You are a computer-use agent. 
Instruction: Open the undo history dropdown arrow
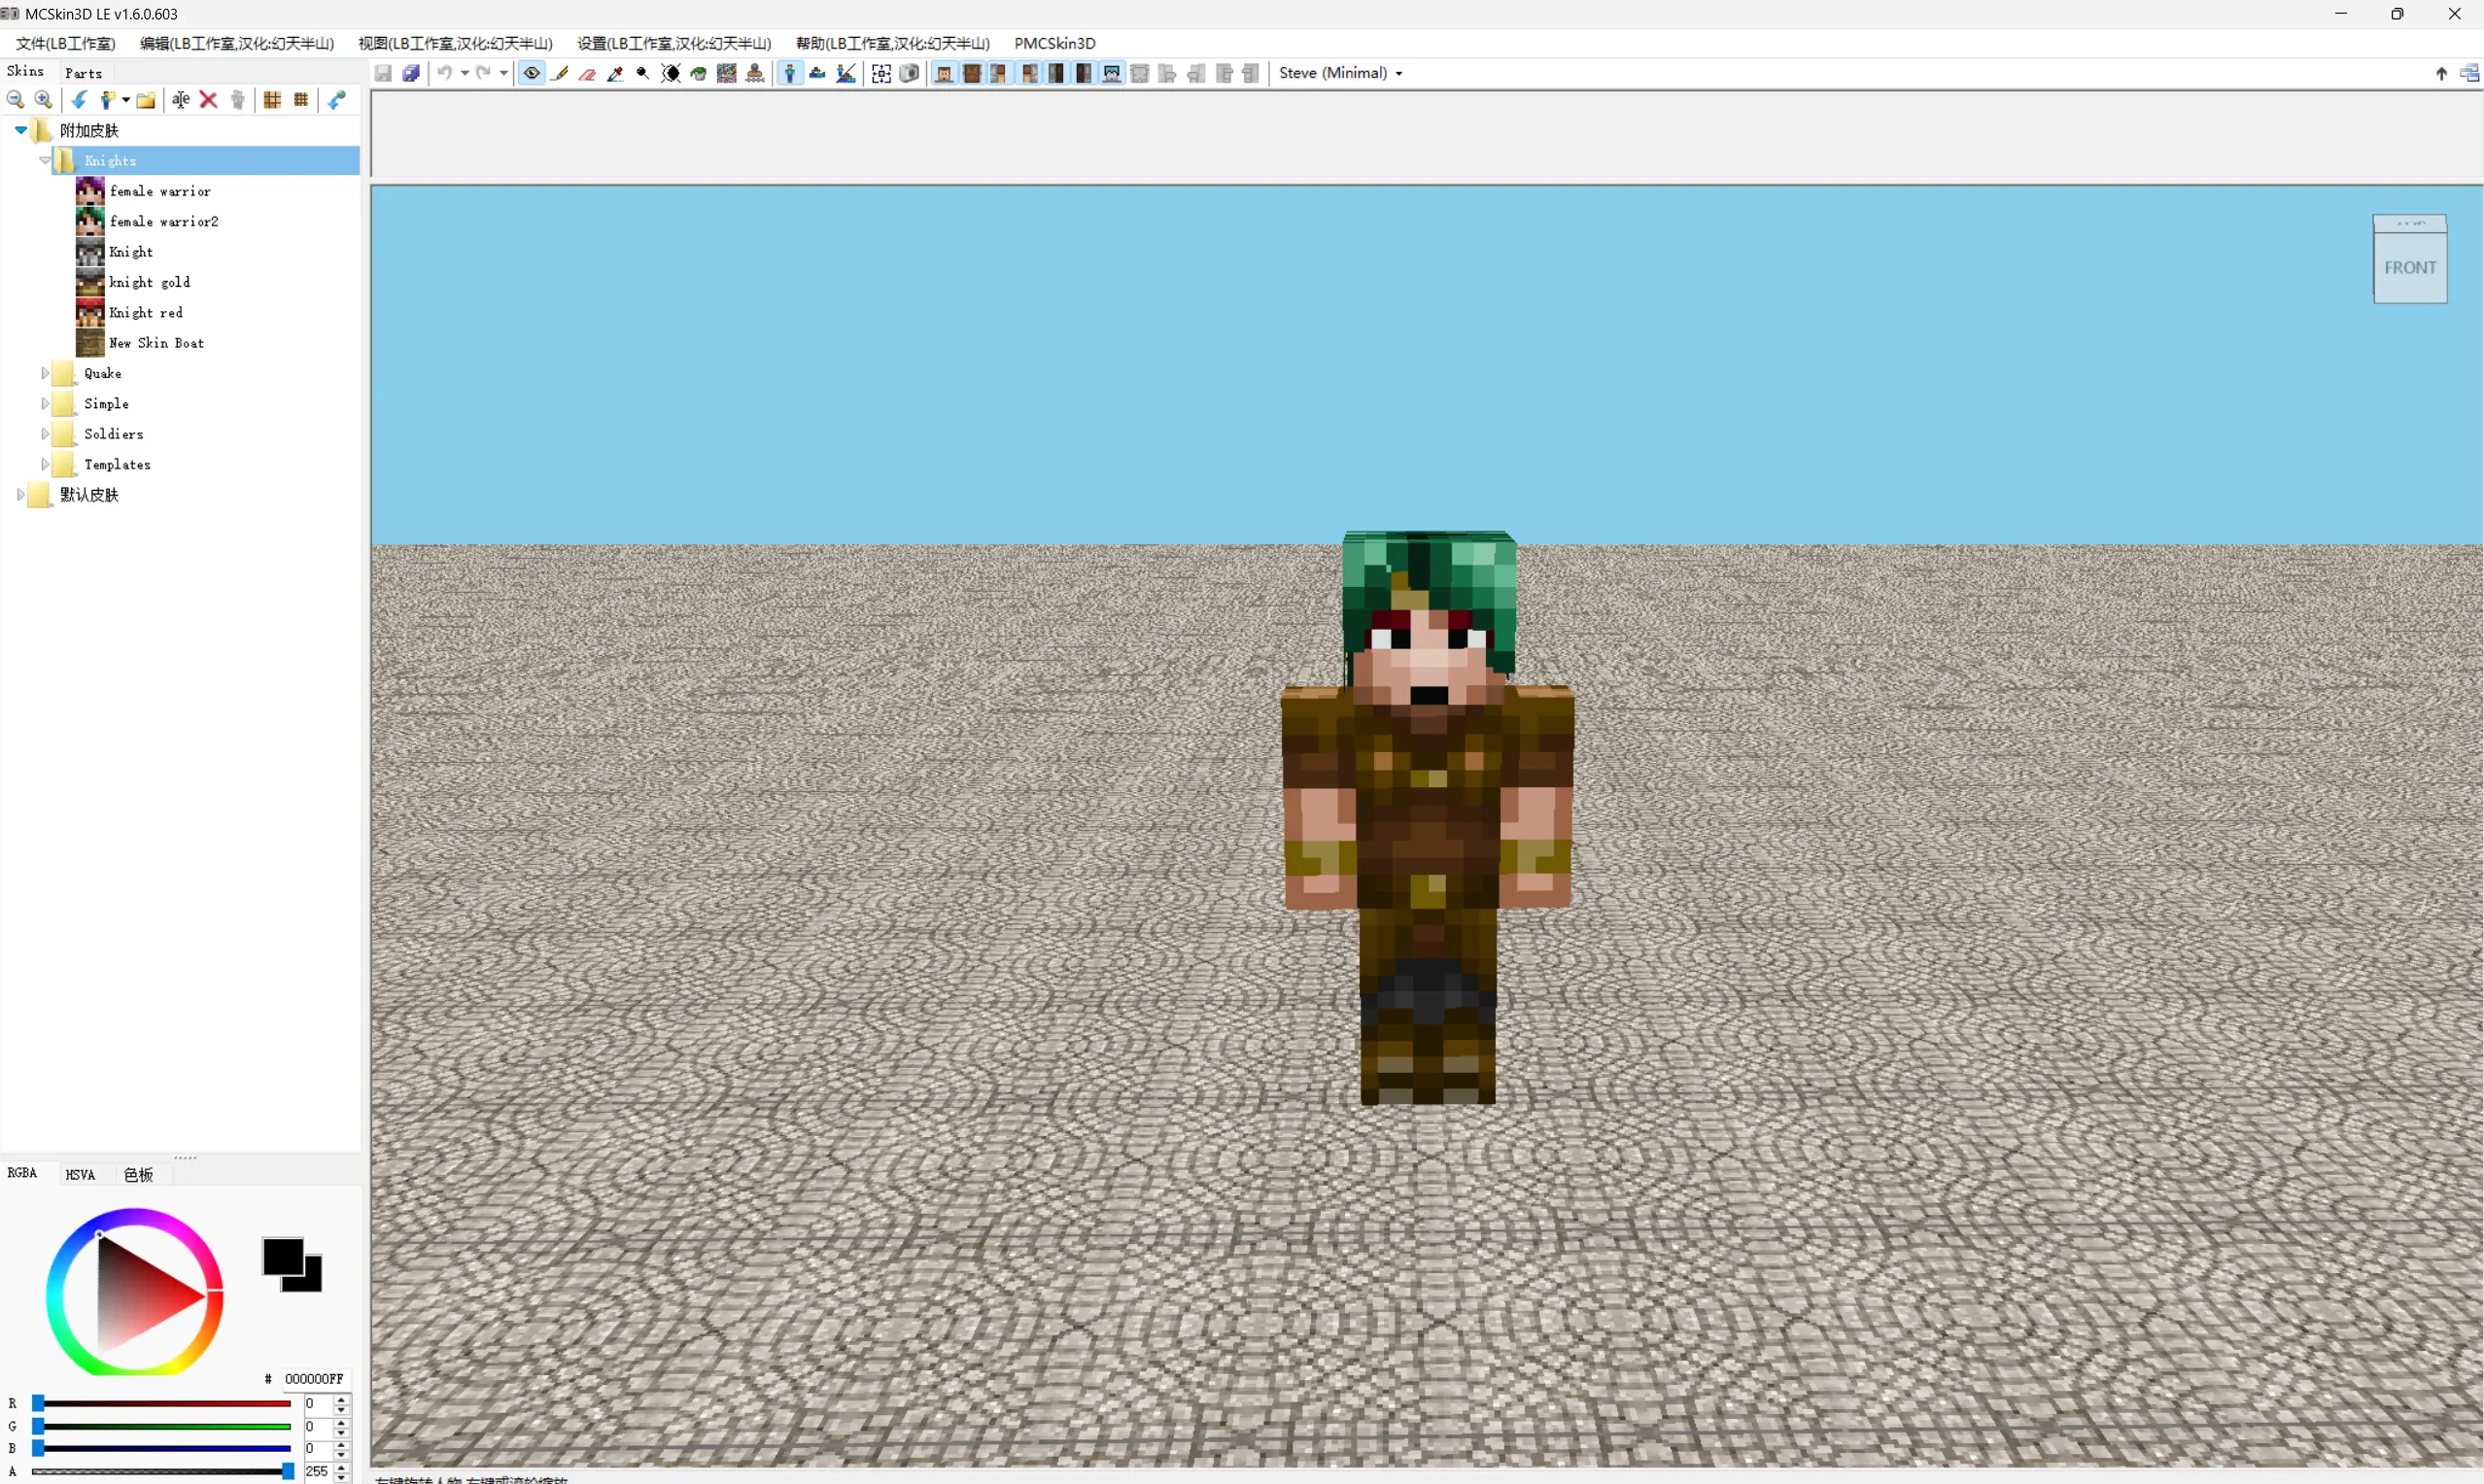pyautogui.click(x=465, y=73)
